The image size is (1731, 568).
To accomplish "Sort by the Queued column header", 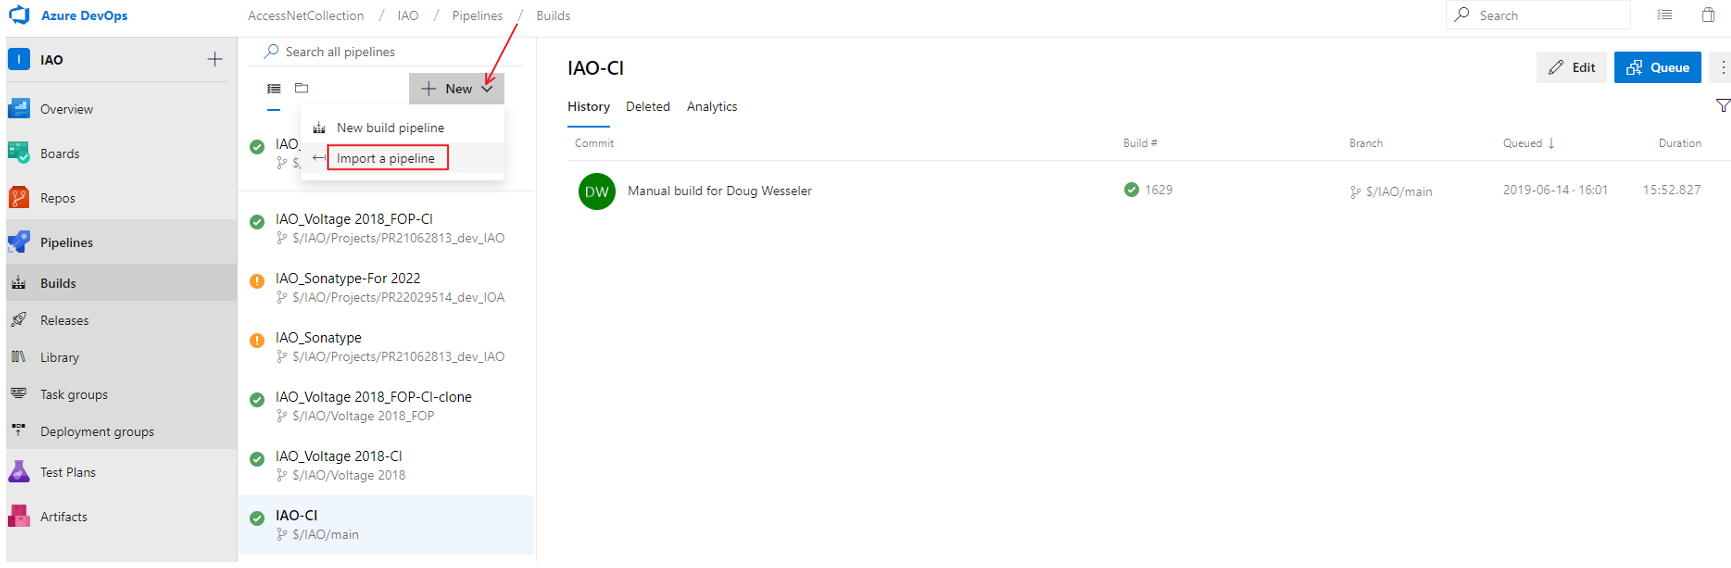I will (x=1528, y=143).
